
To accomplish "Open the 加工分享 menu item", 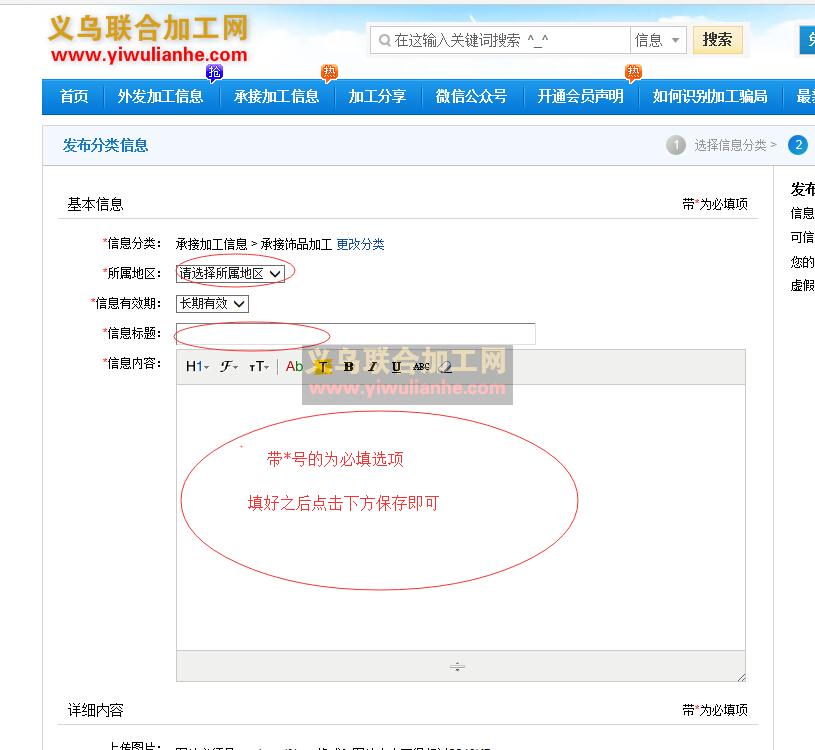I will pyautogui.click(x=377, y=96).
